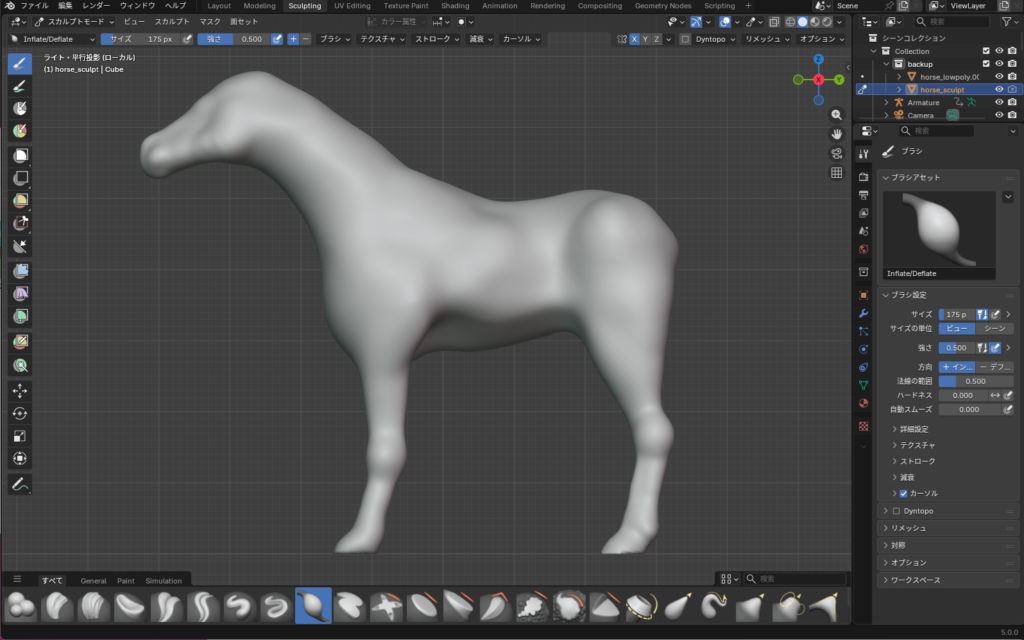Select the Annotate tool in left toolbar
This screenshot has height=640, width=1024.
[x=19, y=484]
